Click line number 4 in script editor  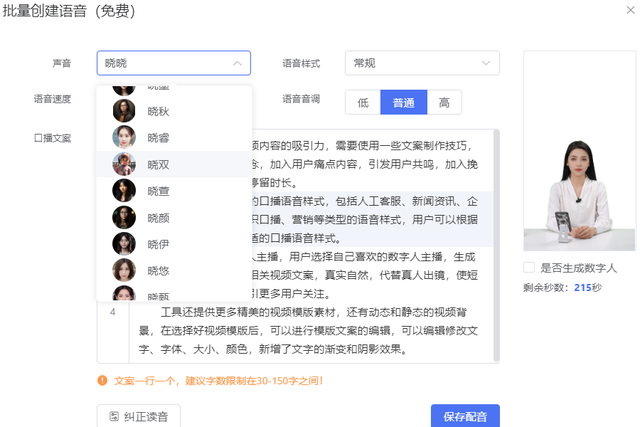(113, 312)
